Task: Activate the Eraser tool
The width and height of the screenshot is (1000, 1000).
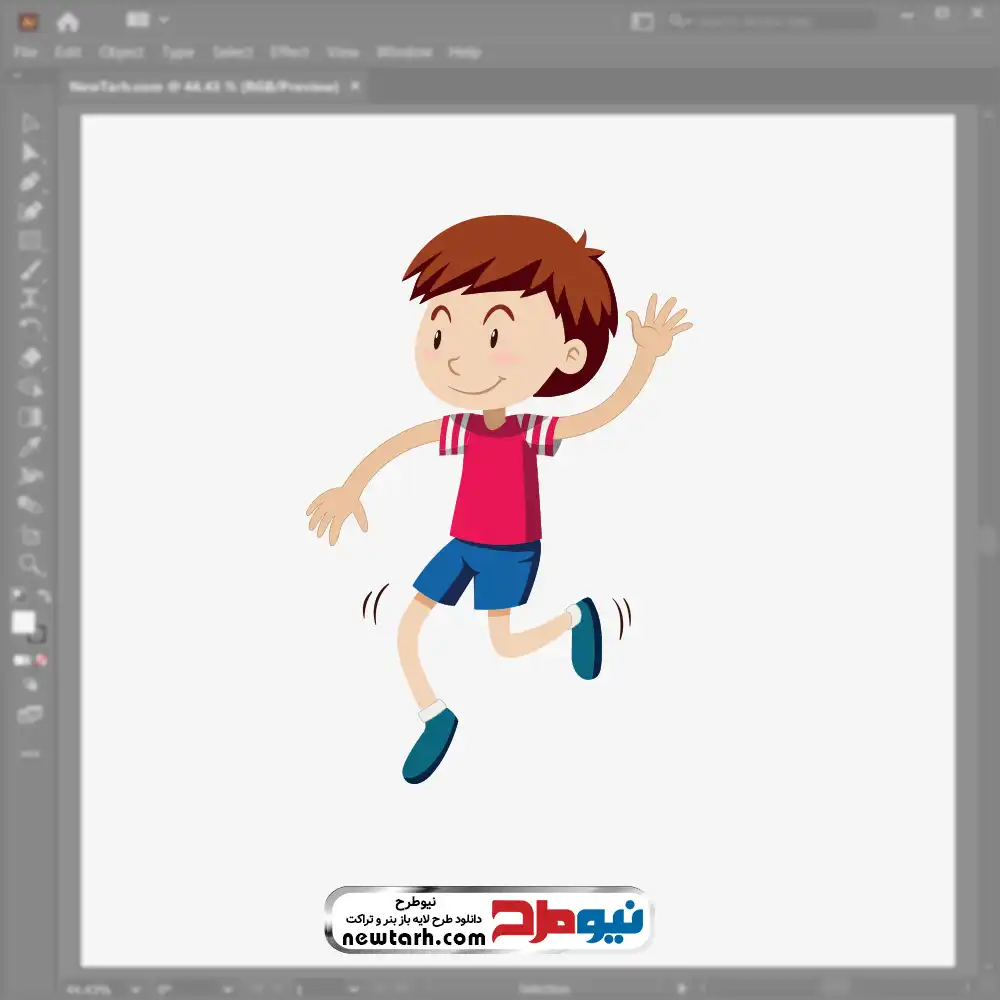Action: tap(30, 357)
